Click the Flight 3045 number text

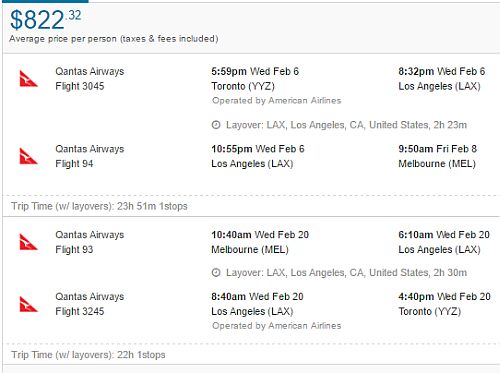click(x=80, y=86)
